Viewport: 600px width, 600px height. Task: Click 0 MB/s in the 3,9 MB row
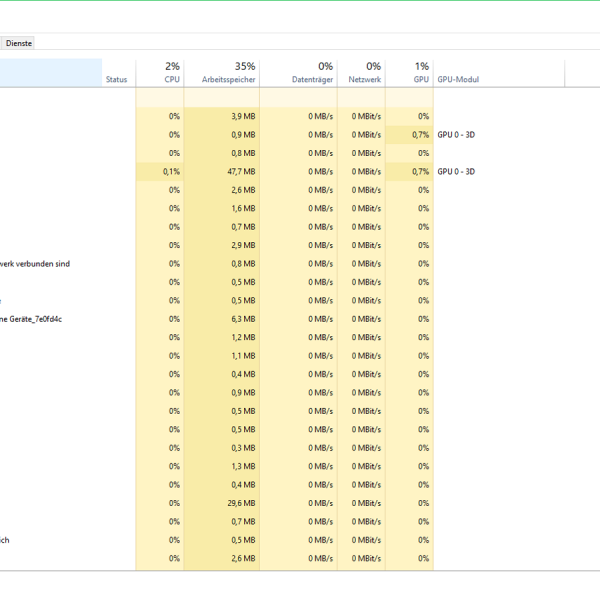click(321, 116)
